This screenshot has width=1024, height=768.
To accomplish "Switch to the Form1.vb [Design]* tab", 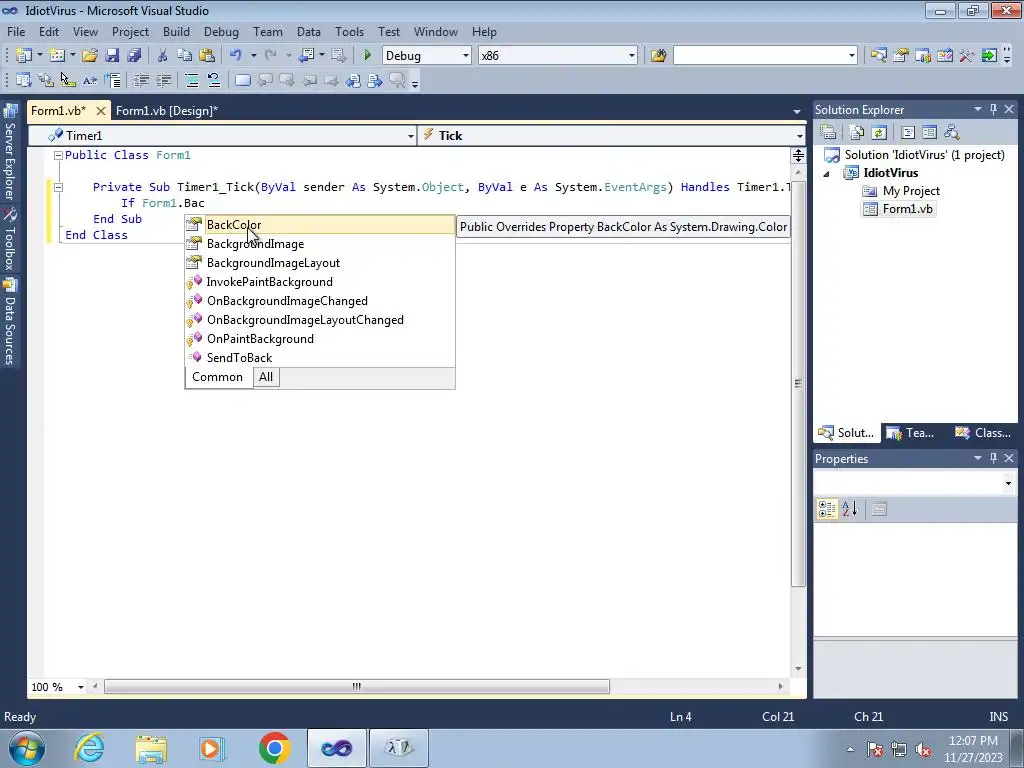I will tap(167, 110).
